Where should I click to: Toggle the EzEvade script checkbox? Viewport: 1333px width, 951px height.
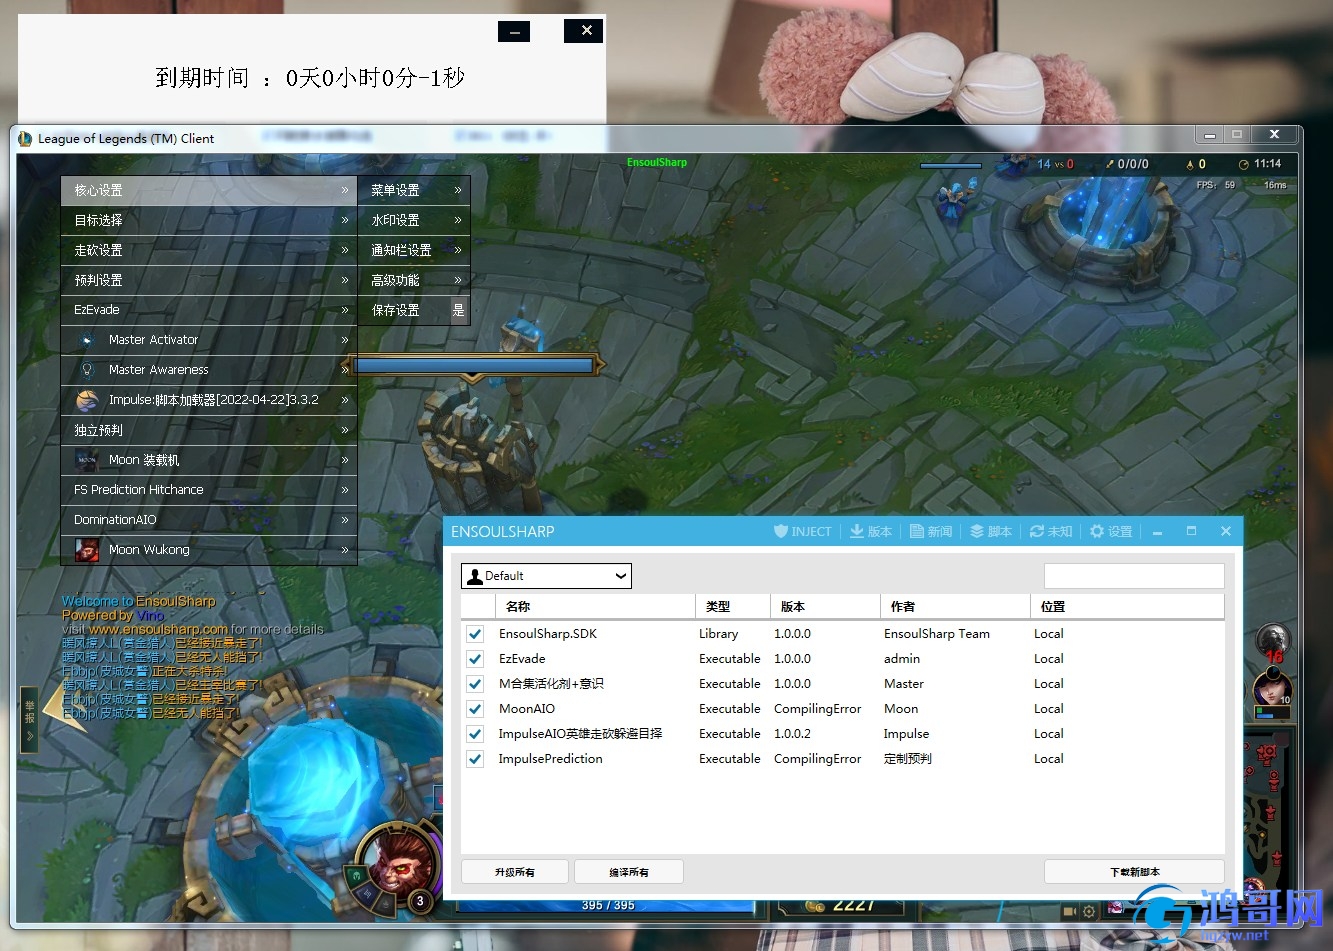(475, 659)
